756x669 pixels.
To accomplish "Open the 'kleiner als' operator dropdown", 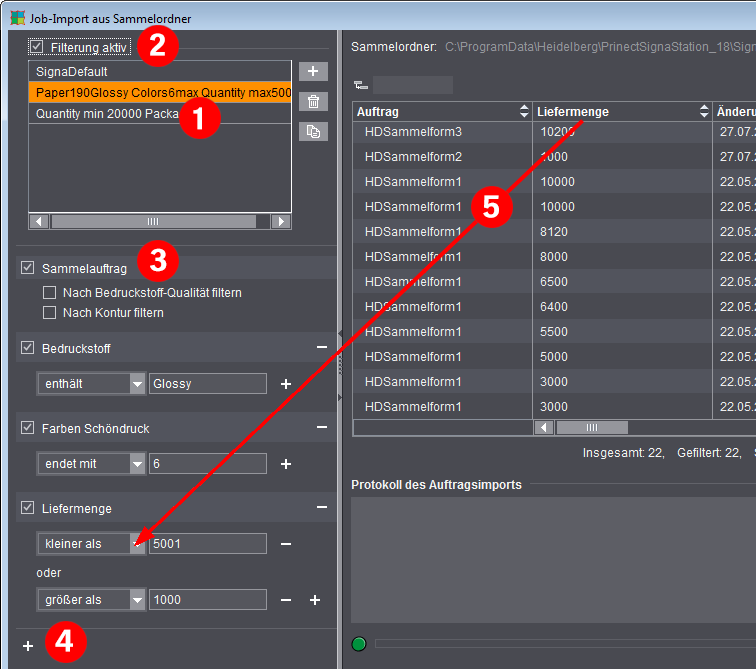I will click(x=137, y=544).
